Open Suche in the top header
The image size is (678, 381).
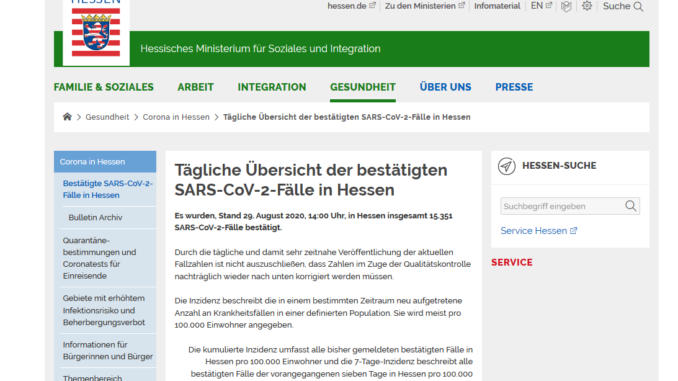pos(617,6)
